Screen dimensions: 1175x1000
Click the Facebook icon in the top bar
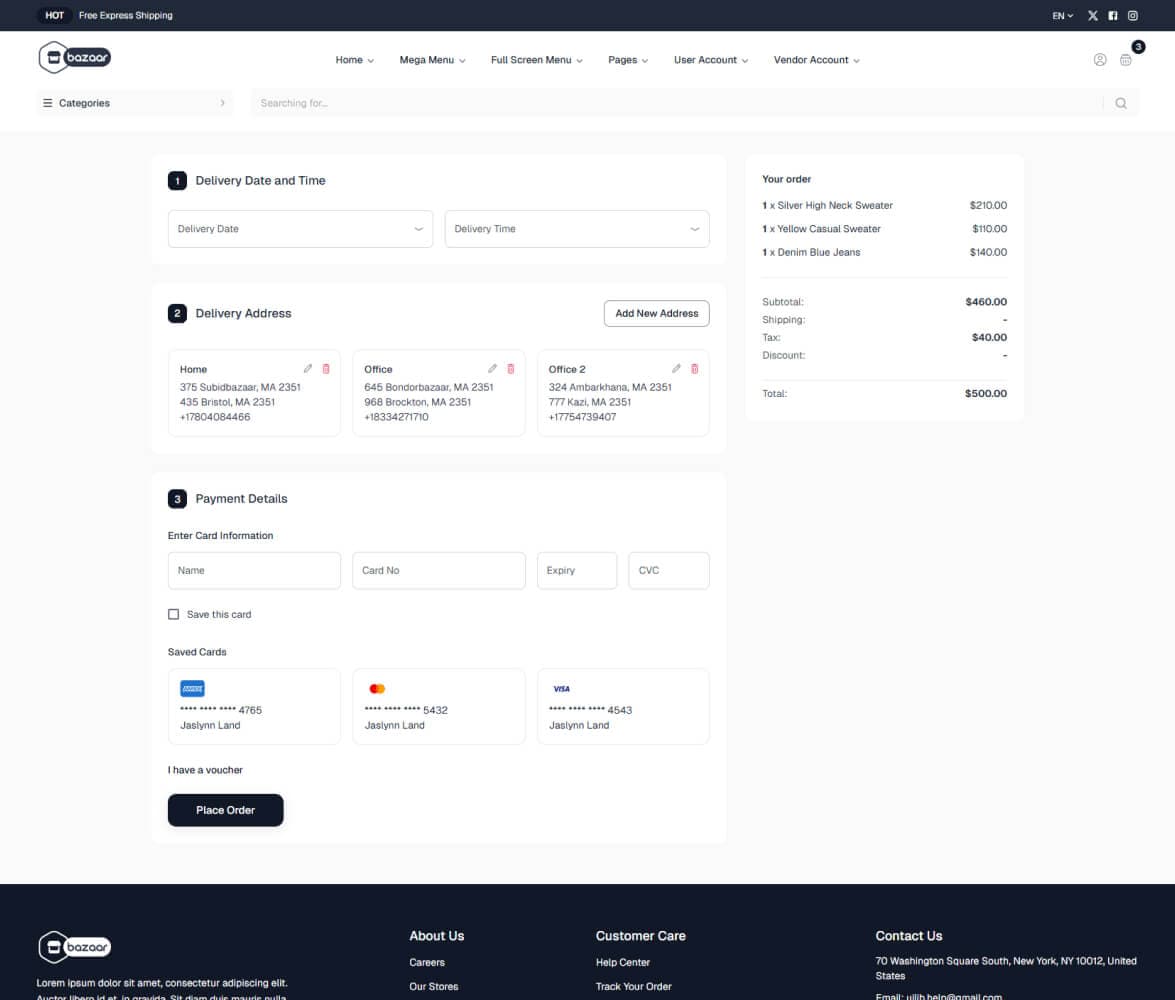click(x=1112, y=15)
